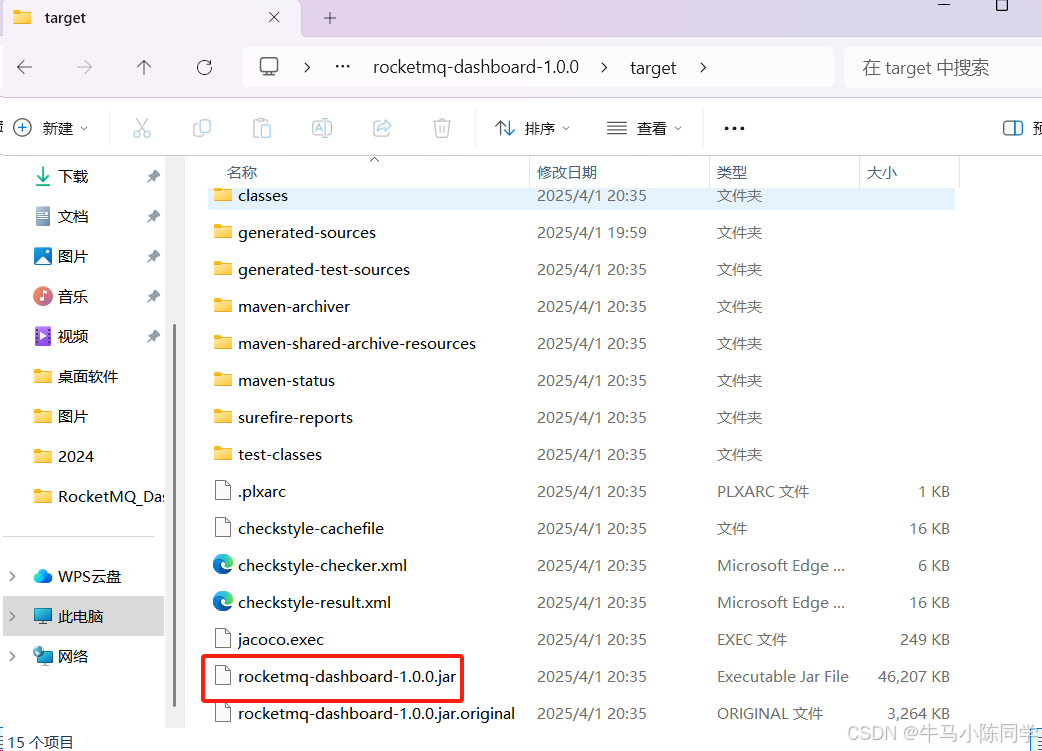Click the breadcrumb ellipsis to show hidden path
The width and height of the screenshot is (1042, 751).
tap(342, 67)
